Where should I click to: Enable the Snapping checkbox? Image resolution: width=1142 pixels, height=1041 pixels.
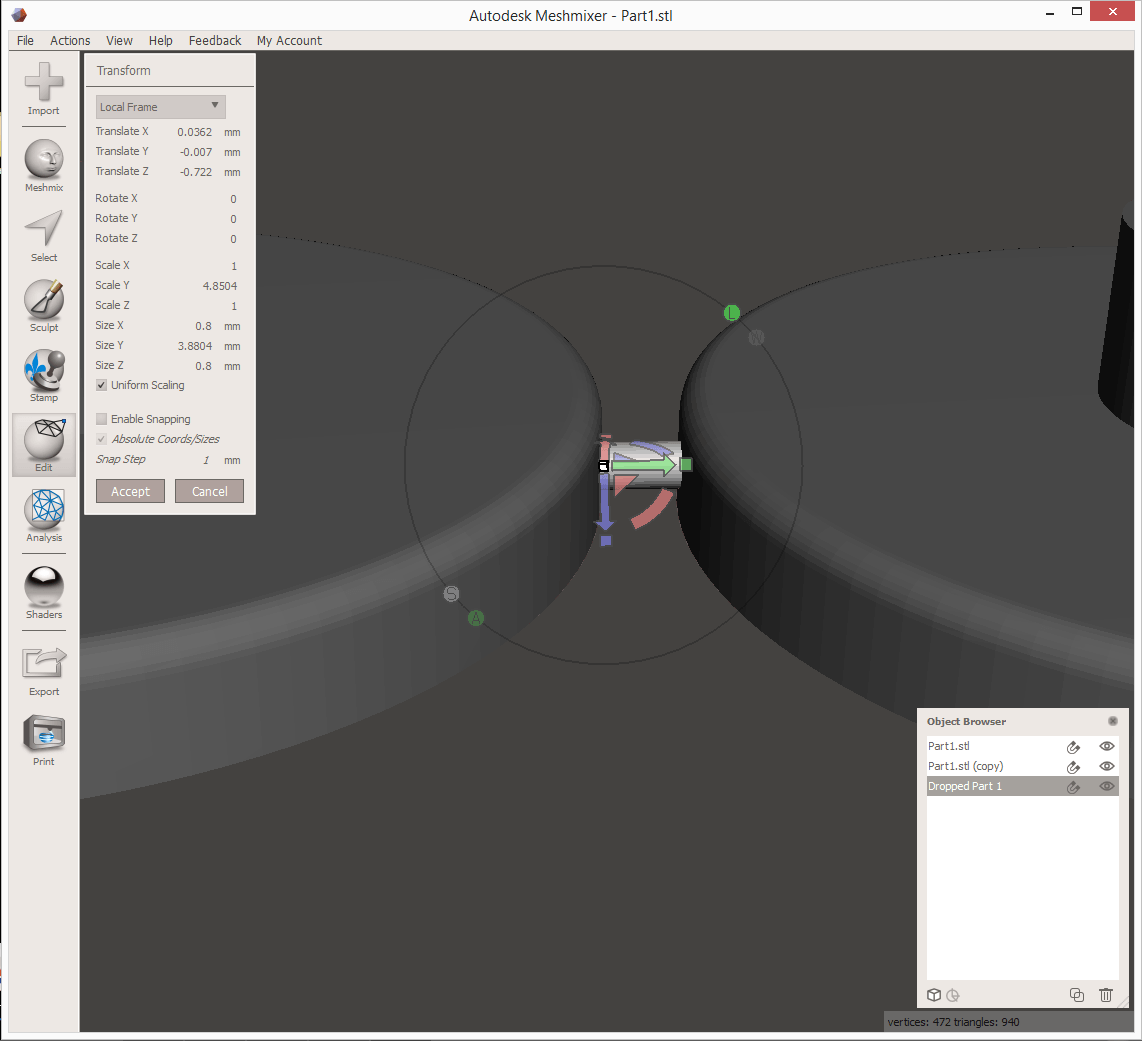tap(102, 419)
